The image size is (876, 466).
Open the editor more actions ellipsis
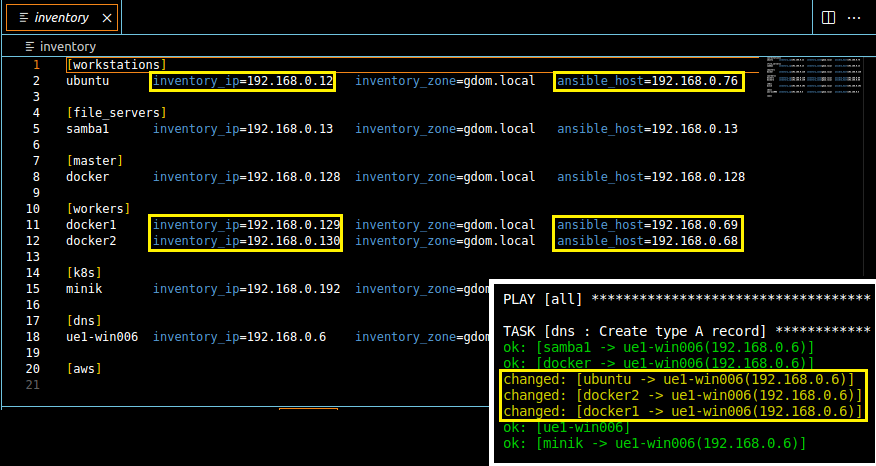click(x=854, y=17)
